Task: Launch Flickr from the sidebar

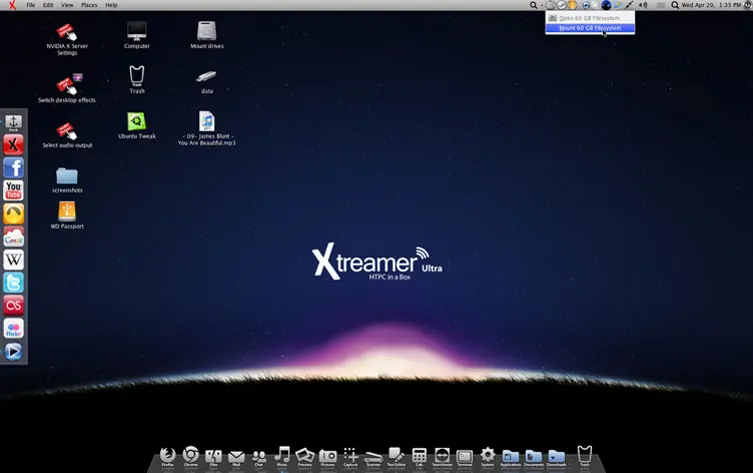Action: pyautogui.click(x=13, y=329)
